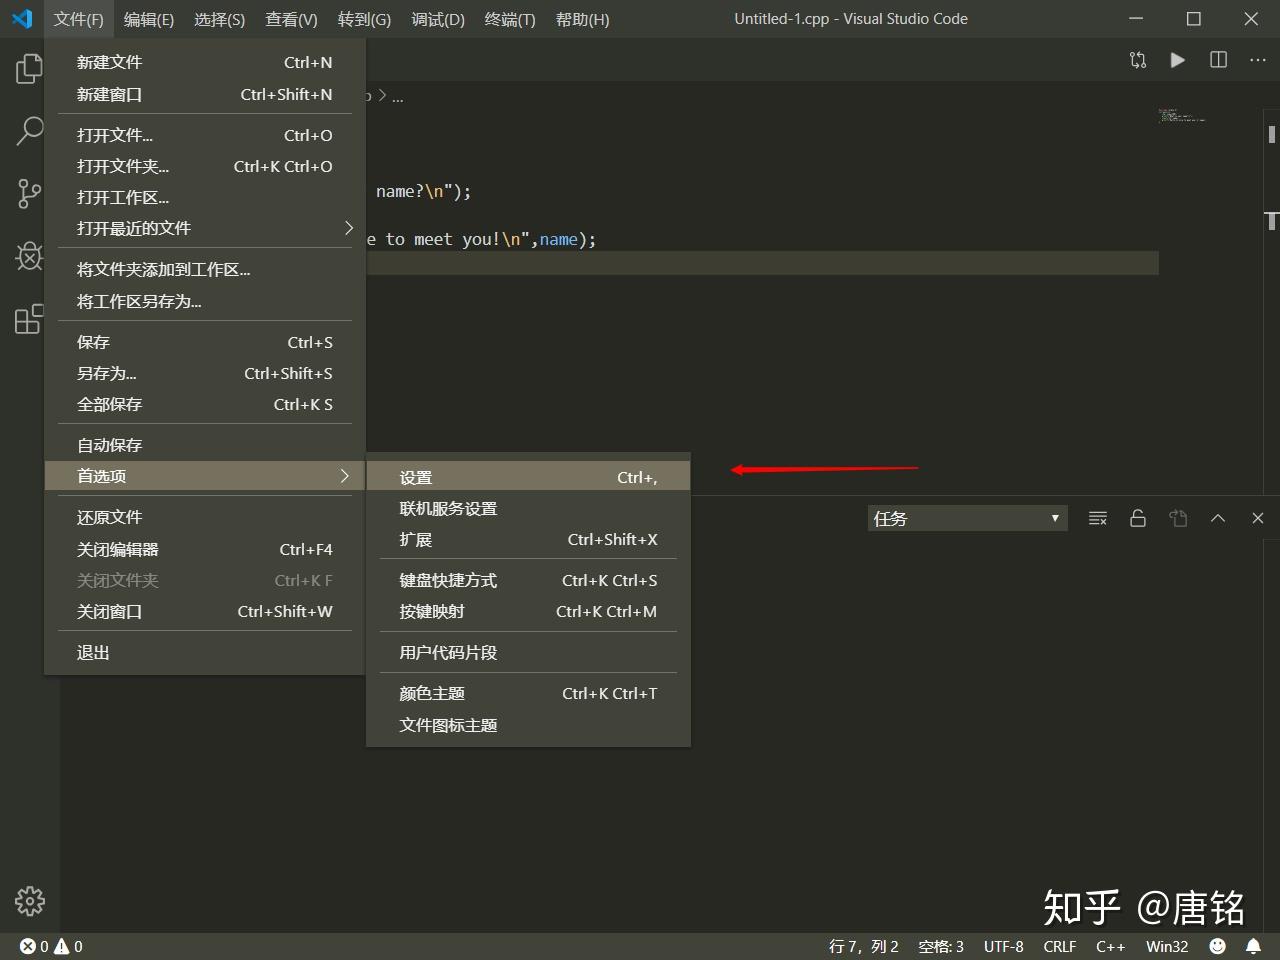Click the errors and warnings counter

click(51, 946)
